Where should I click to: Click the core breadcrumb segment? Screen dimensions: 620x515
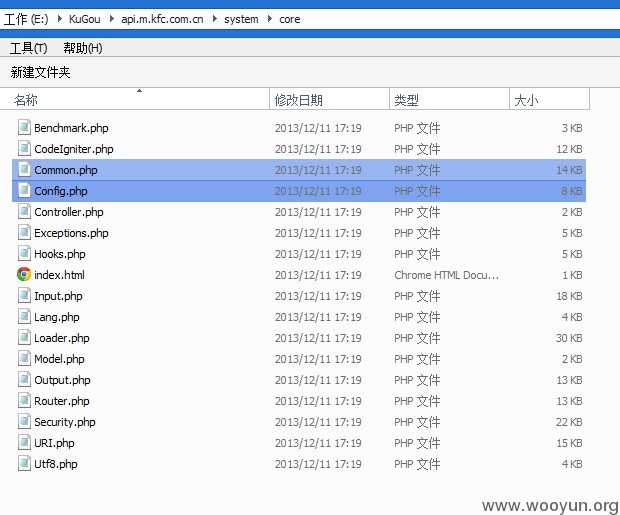[289, 19]
